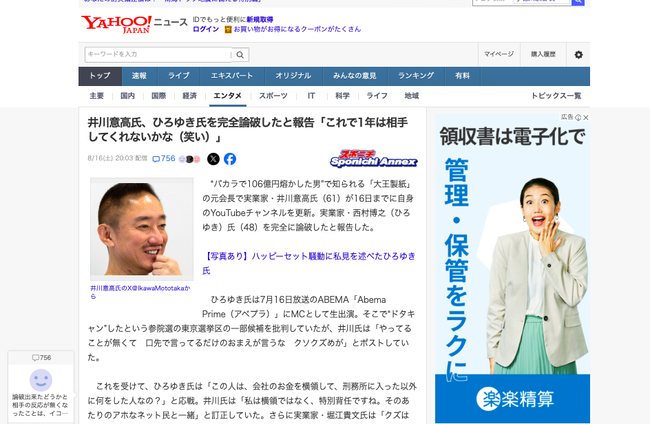
Task: Click Sponichi Annex logo
Action: click(x=374, y=159)
